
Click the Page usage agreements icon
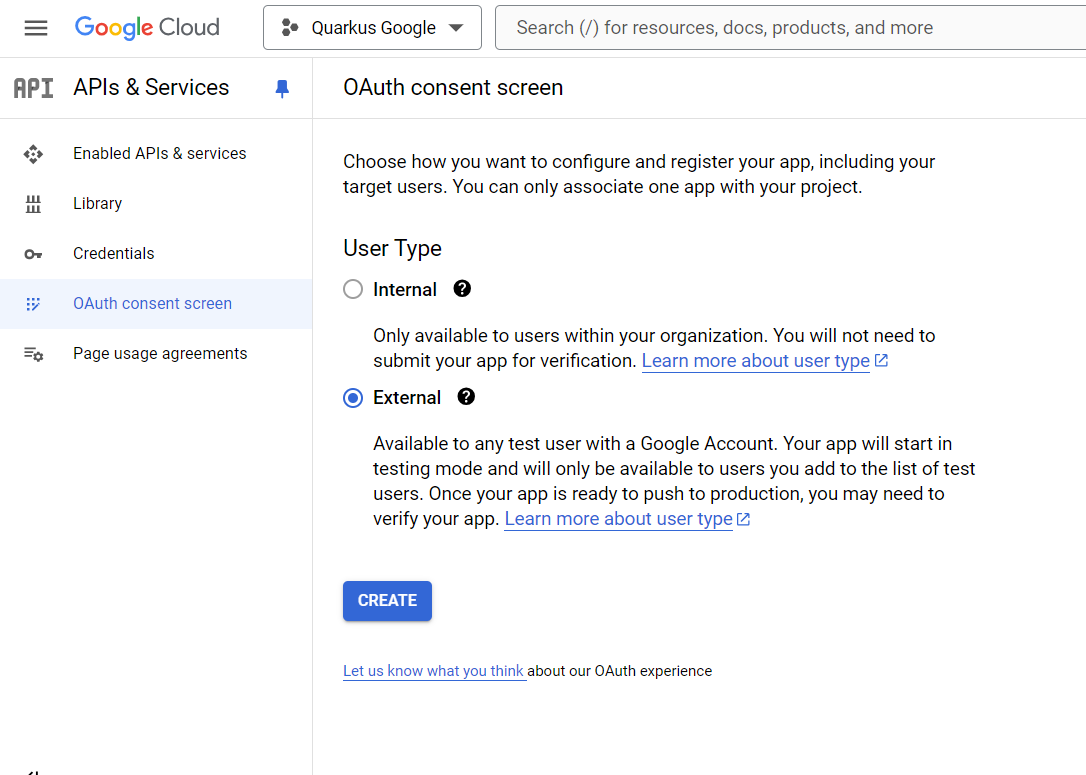click(33, 354)
